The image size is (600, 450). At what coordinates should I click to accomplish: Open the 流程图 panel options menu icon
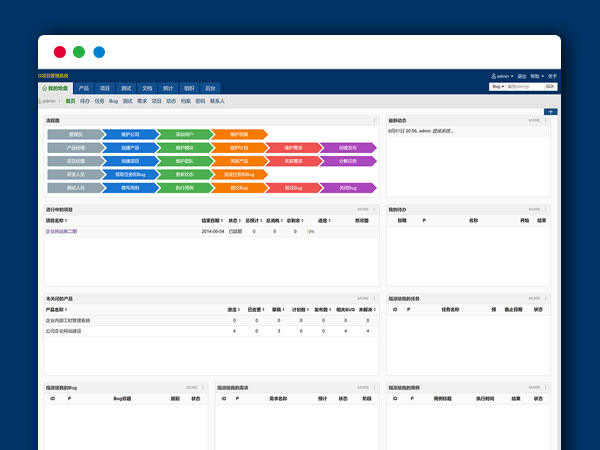pyautogui.click(x=375, y=119)
